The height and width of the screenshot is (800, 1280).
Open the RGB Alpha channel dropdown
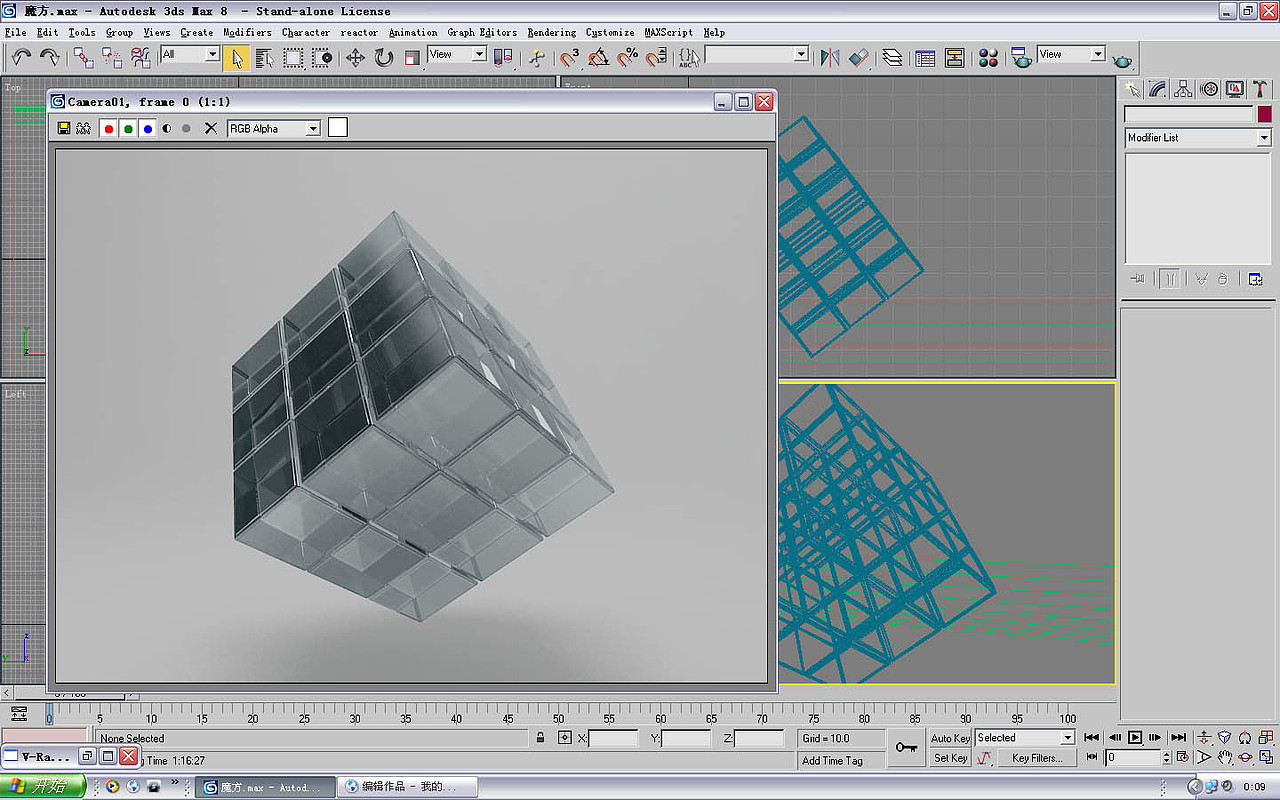313,128
